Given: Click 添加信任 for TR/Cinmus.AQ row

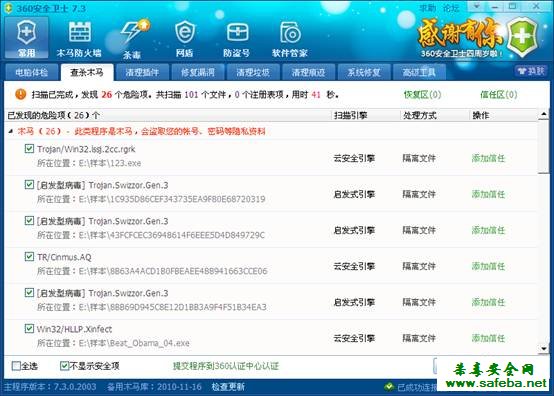Looking at the screenshot, I should (488, 266).
